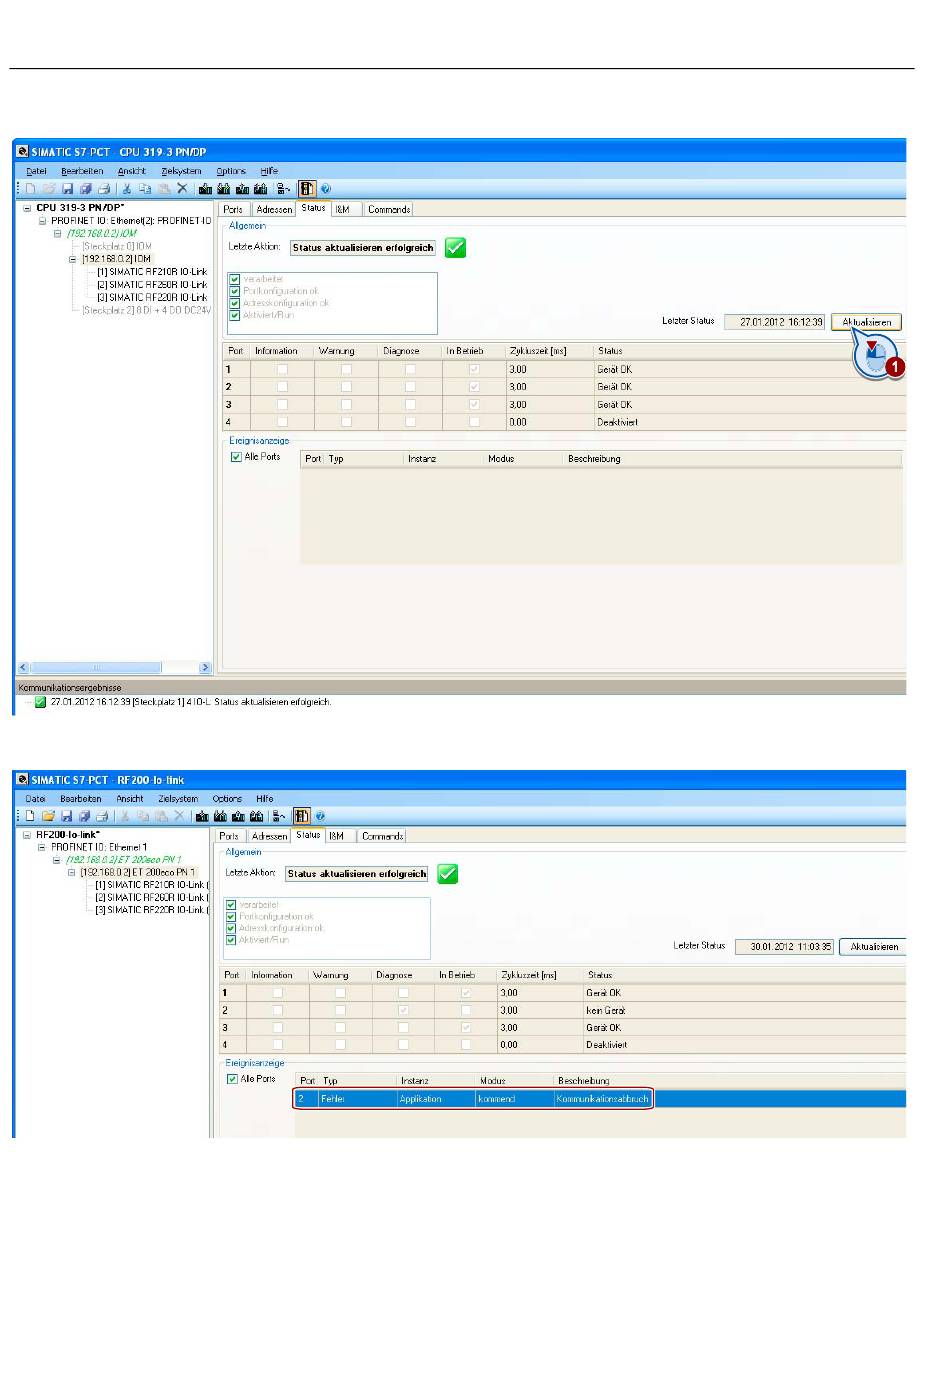Click blue Help icon in CPU 319-3 window
Viewport: 950px width, 1397px height.
(x=326, y=188)
